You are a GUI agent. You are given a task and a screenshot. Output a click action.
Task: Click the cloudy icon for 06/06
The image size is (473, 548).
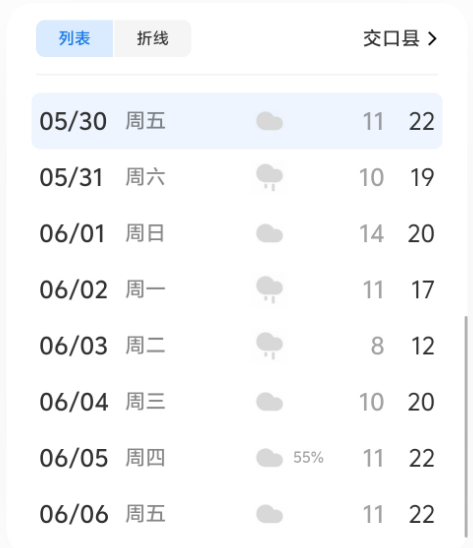[269, 514]
